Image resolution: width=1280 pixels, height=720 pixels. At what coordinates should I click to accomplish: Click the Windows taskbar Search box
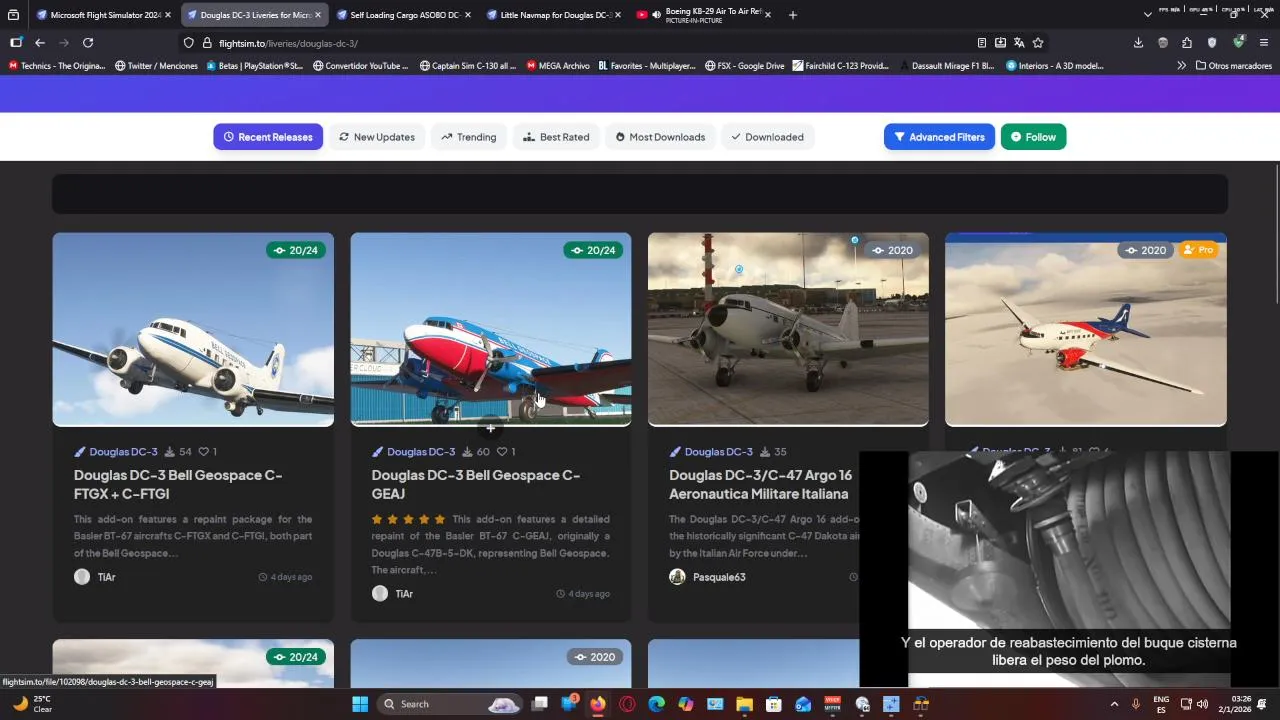pyautogui.click(x=450, y=704)
